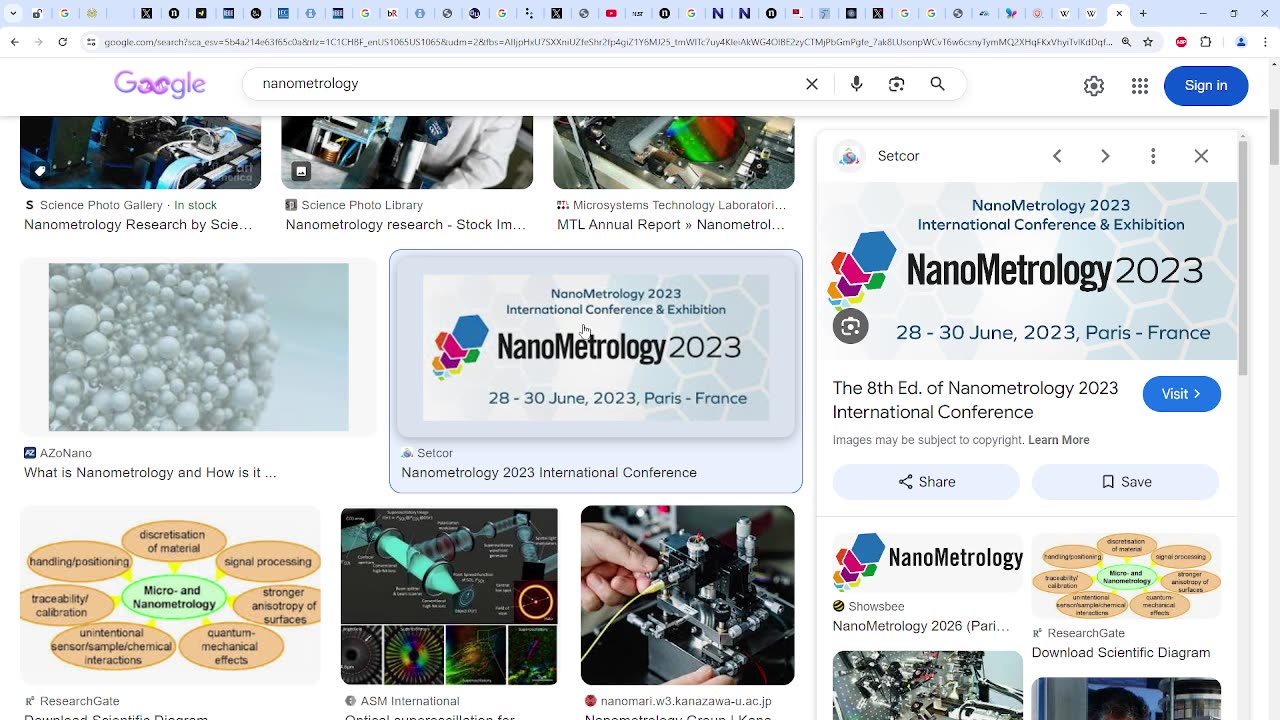Viewport: 1280px width, 720px height.
Task: Open 'Download Scientific Diagram' panel link
Action: pyautogui.click(x=1121, y=653)
